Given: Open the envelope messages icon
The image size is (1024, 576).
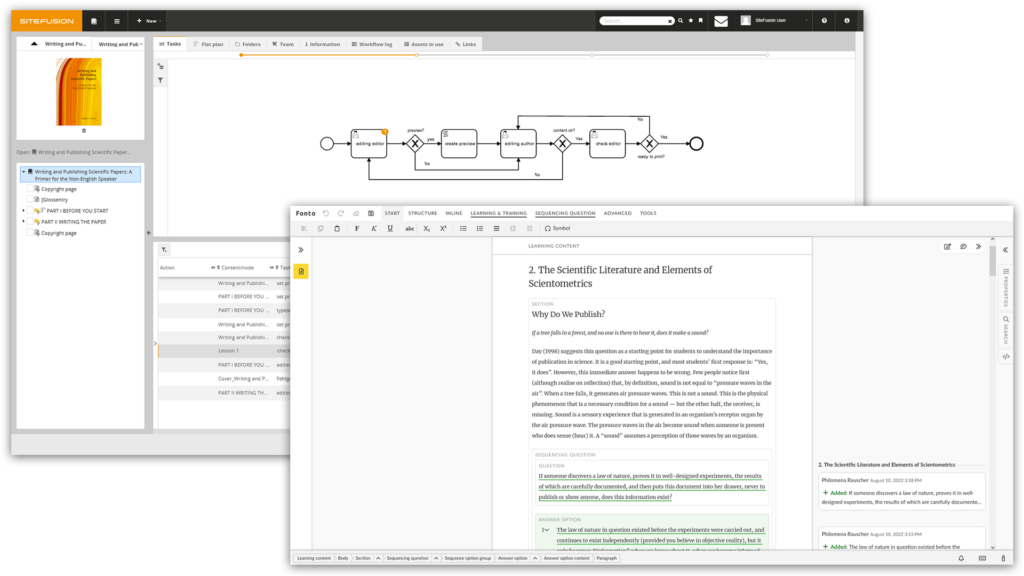Looking at the screenshot, I should (721, 21).
